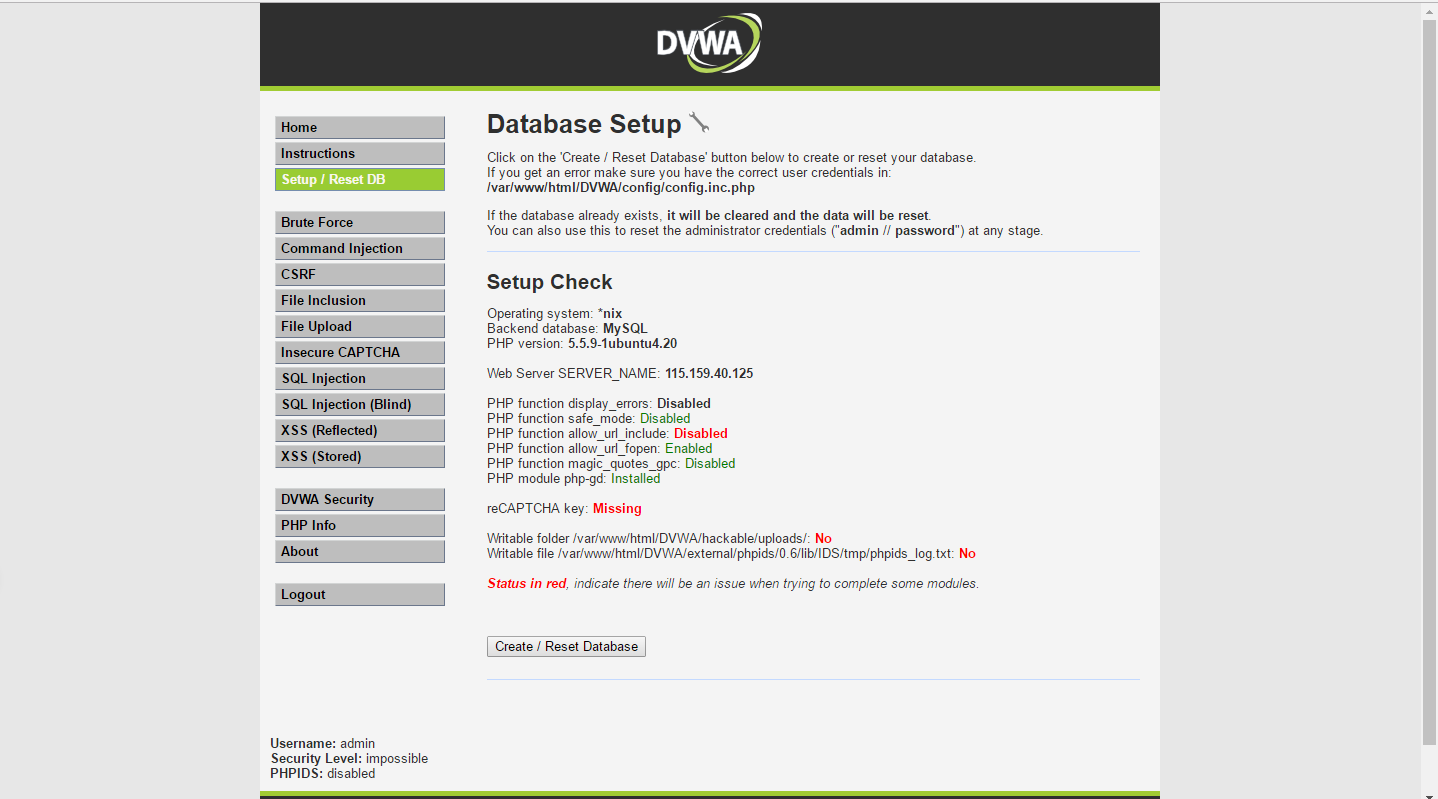Open XSS (Stored) module
This screenshot has height=799, width=1438.
[360, 456]
